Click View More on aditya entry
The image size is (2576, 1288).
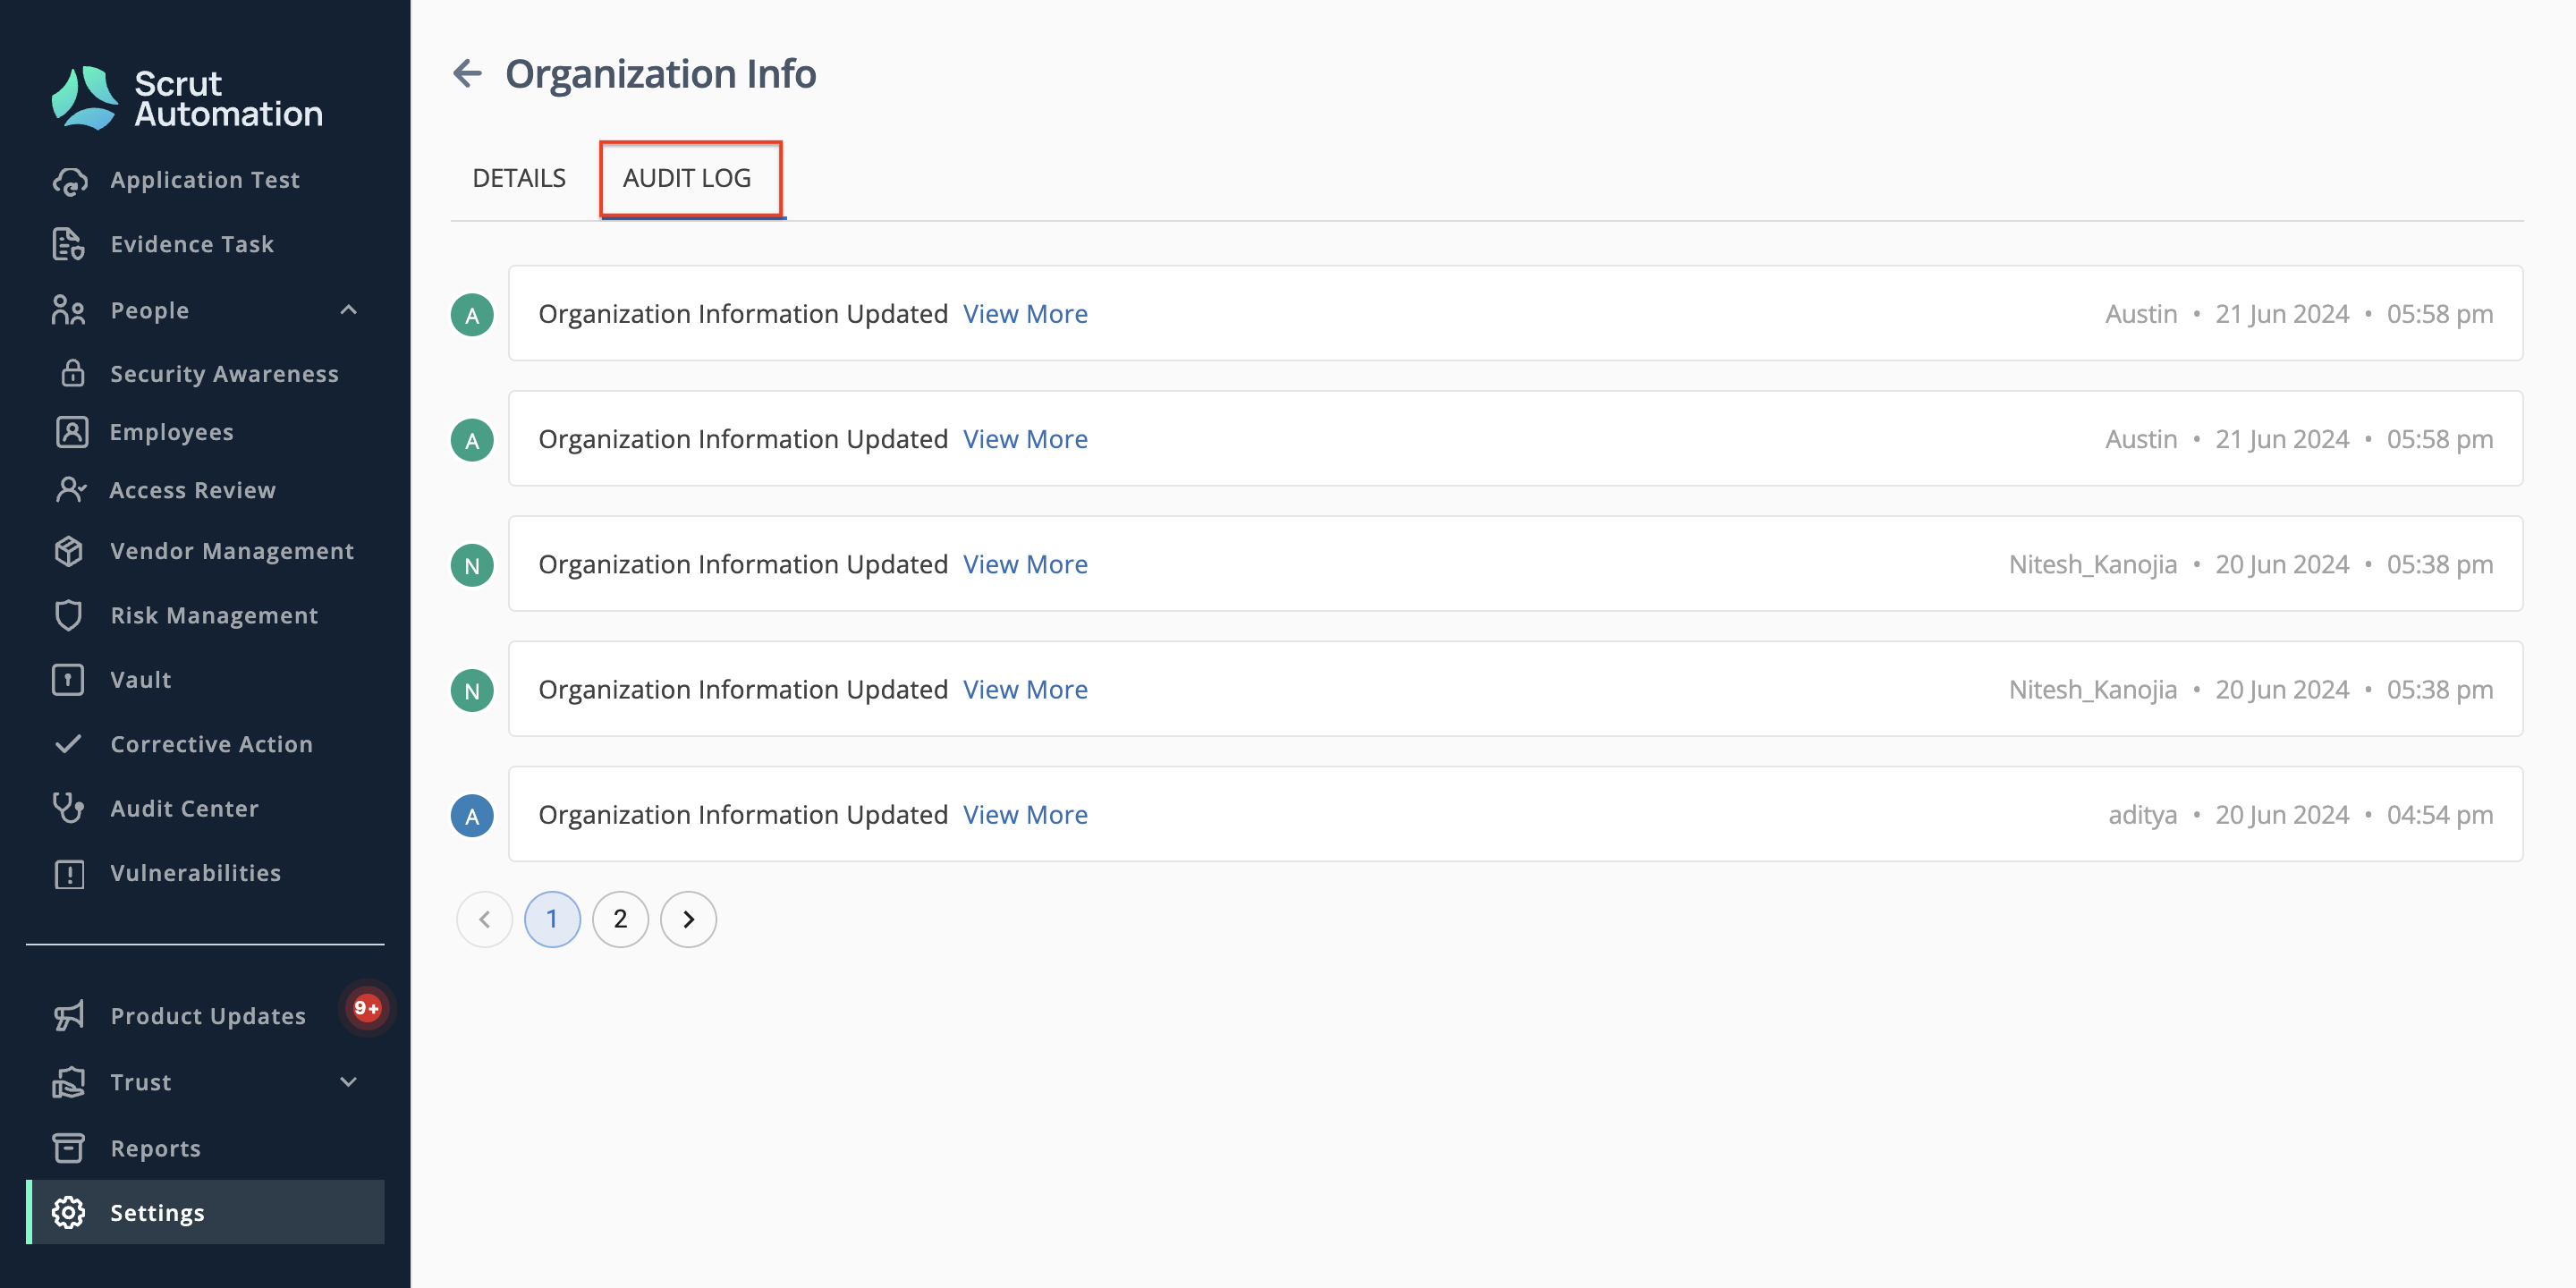click(1025, 815)
